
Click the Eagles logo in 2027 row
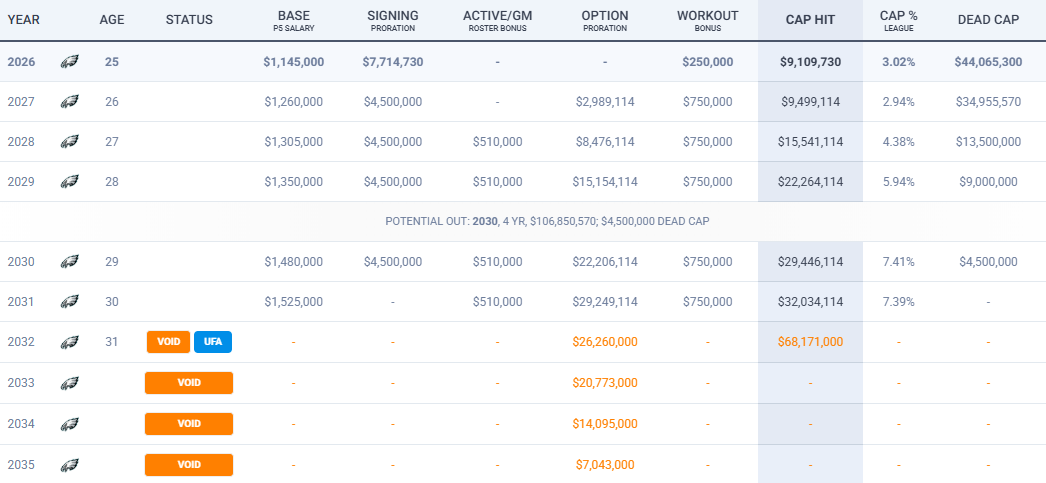(69, 102)
